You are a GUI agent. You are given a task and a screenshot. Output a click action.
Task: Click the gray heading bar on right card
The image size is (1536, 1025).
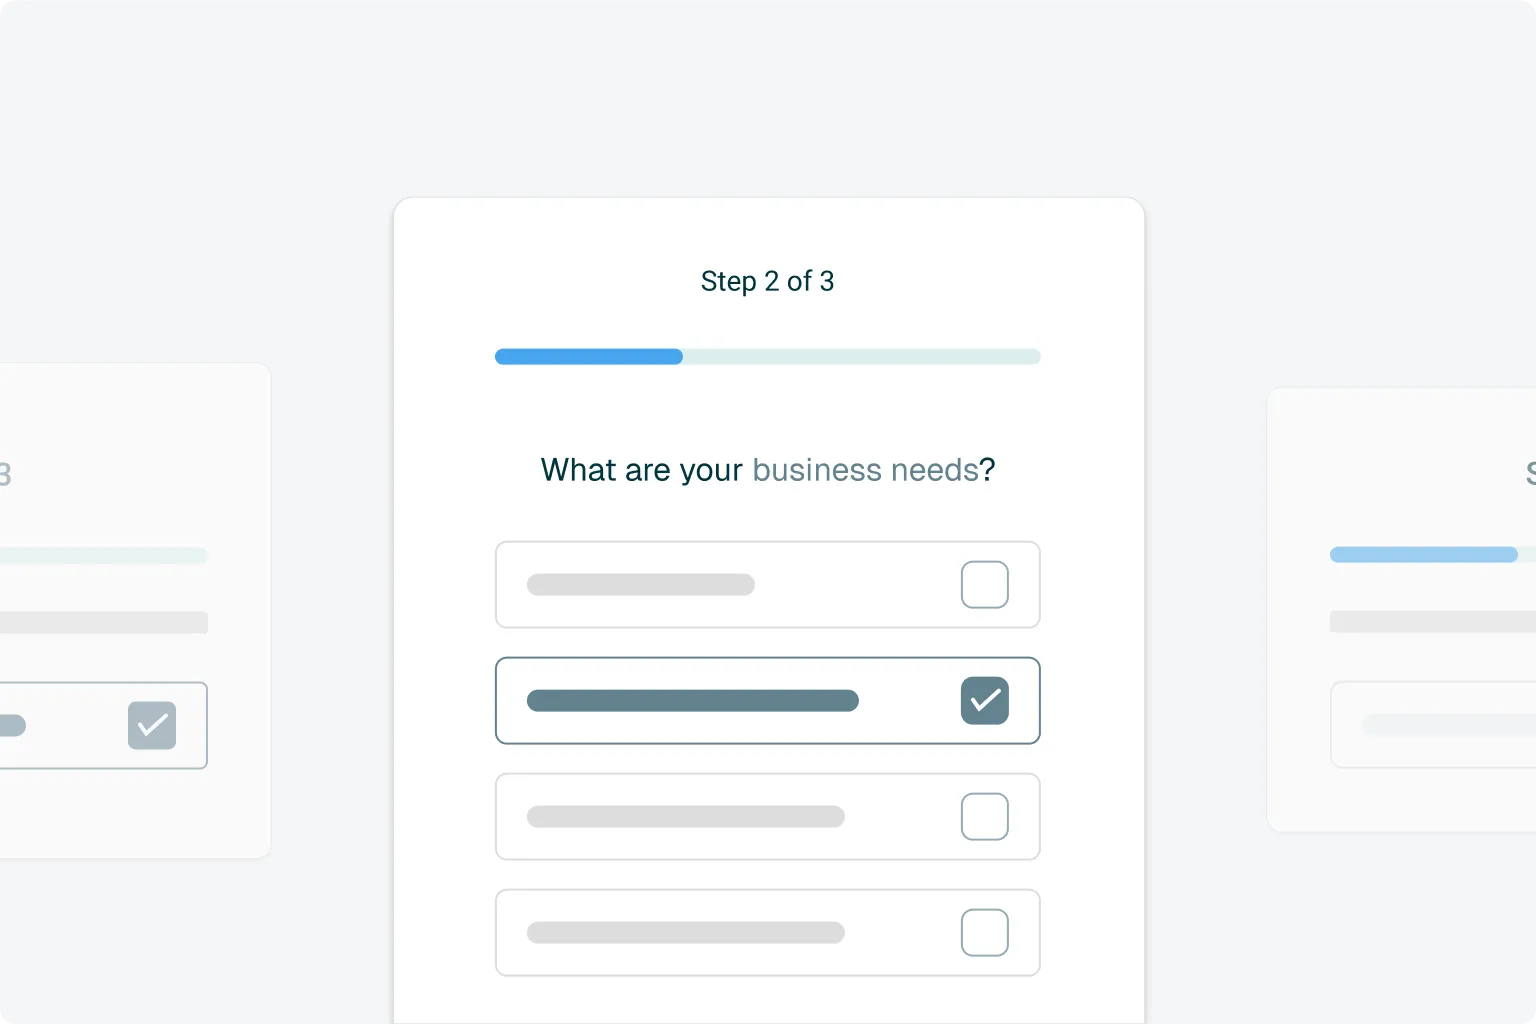1432,622
